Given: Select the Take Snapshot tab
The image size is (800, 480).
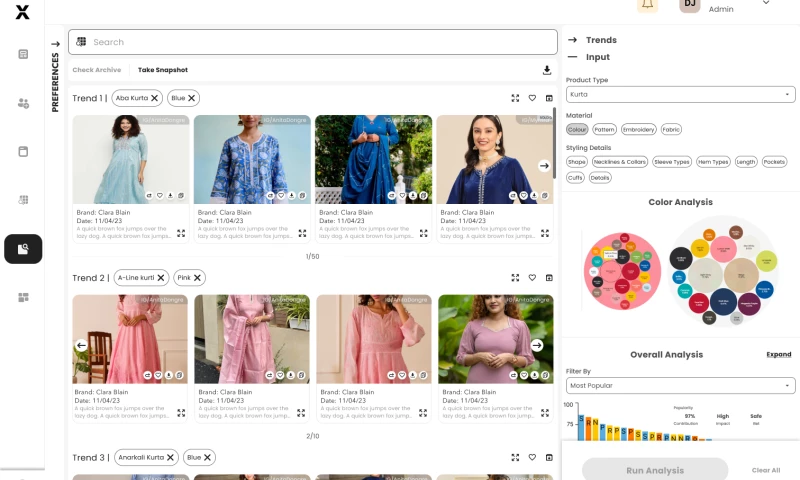Looking at the screenshot, I should coord(162,70).
